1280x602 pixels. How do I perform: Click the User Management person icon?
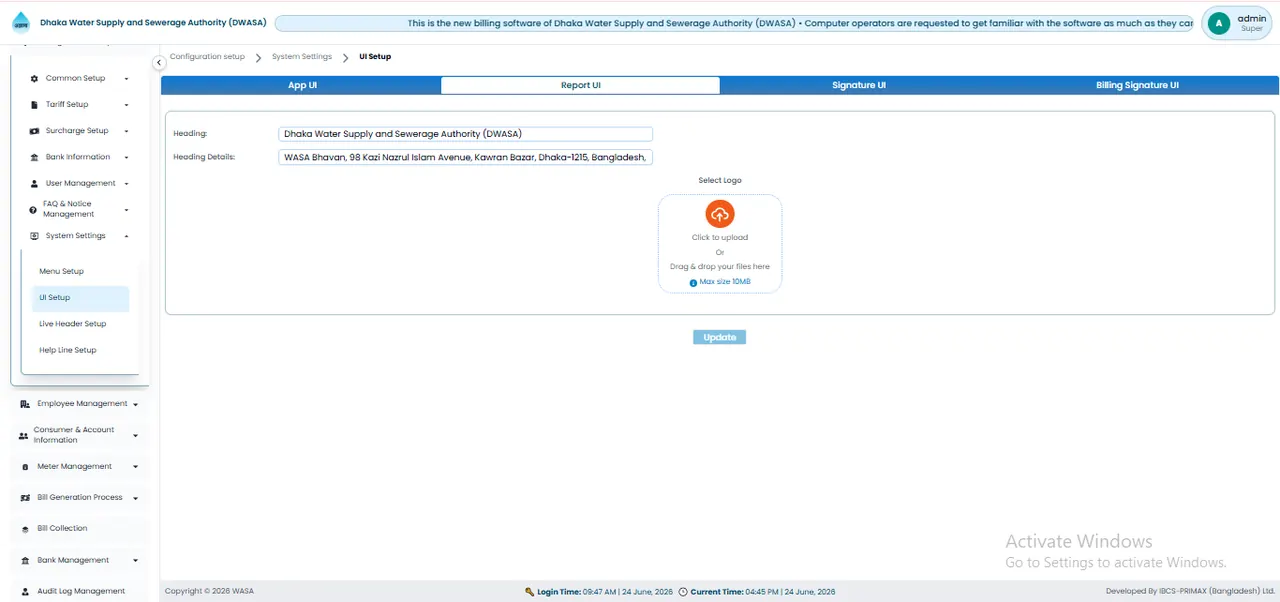34,184
